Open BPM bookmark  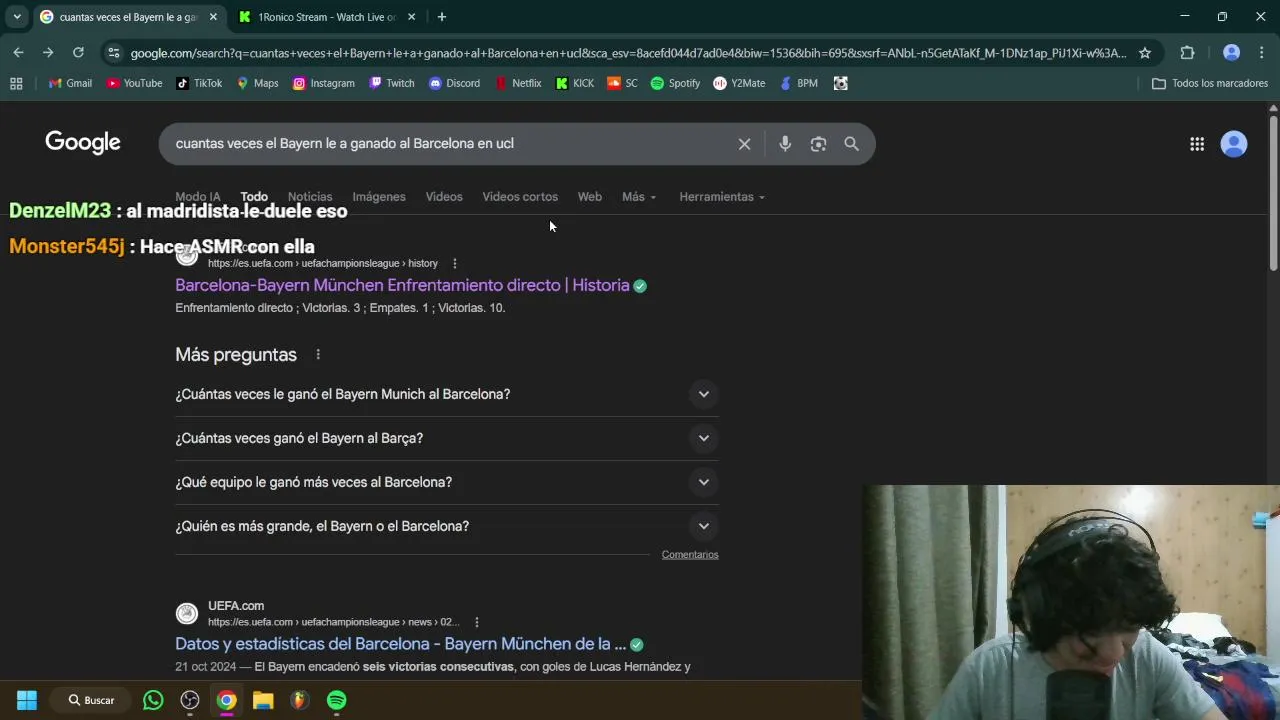(798, 83)
